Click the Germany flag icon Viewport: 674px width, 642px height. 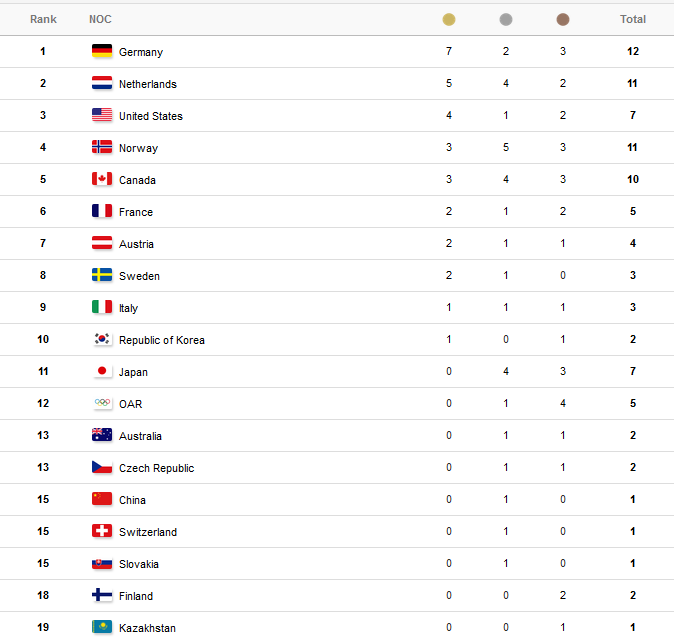pyautogui.click(x=102, y=51)
